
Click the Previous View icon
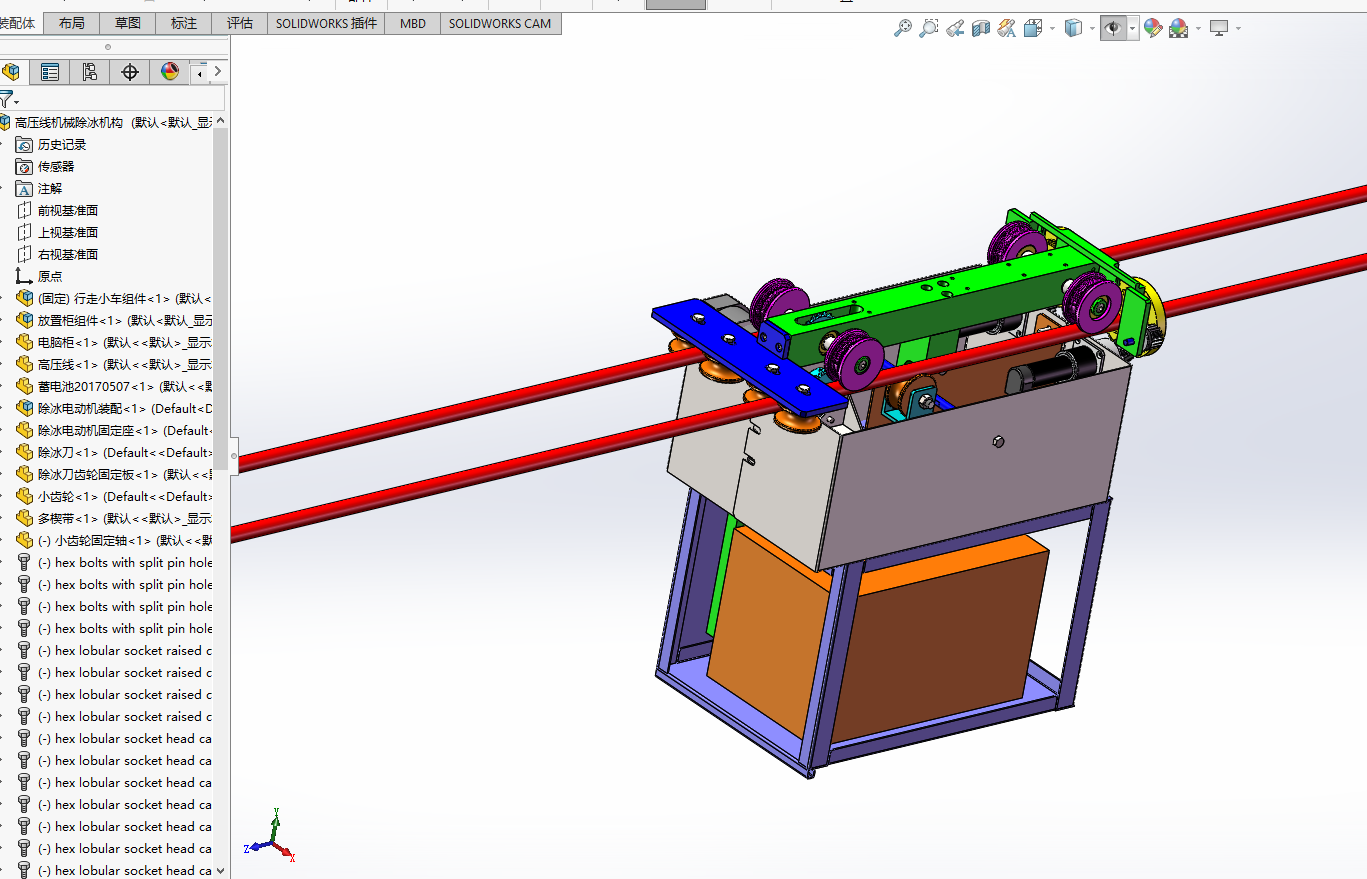point(955,28)
